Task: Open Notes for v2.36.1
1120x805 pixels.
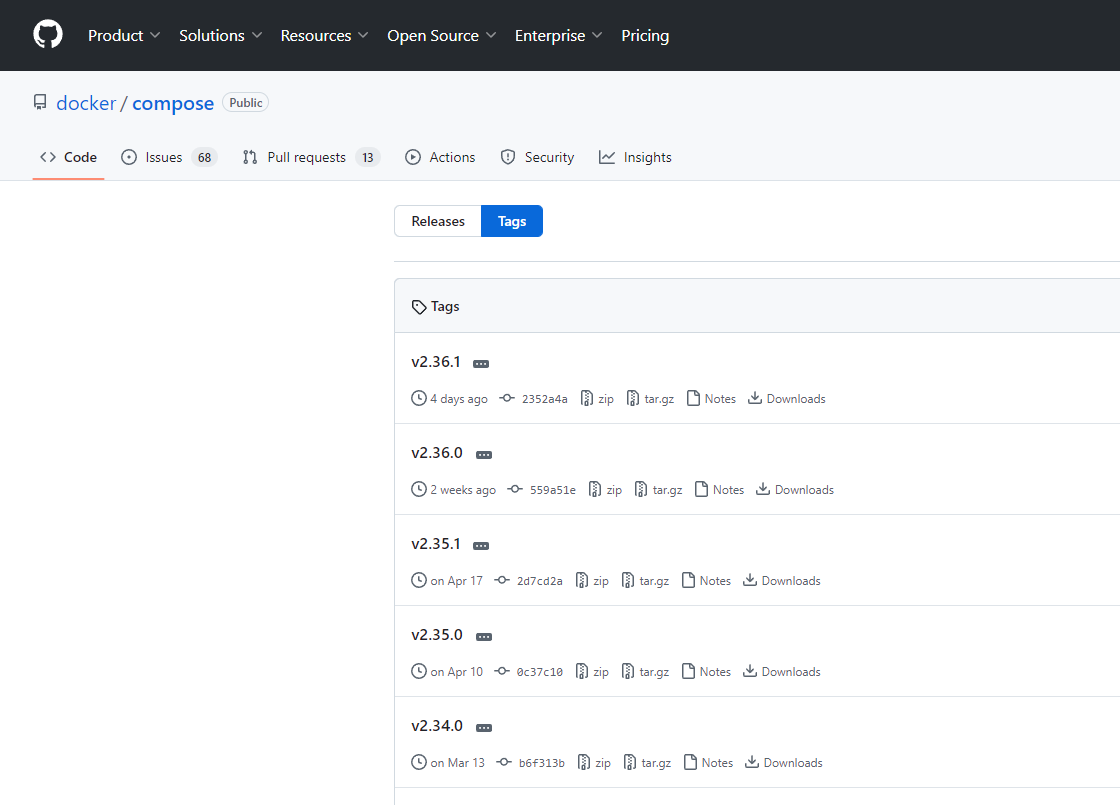Action: [711, 399]
